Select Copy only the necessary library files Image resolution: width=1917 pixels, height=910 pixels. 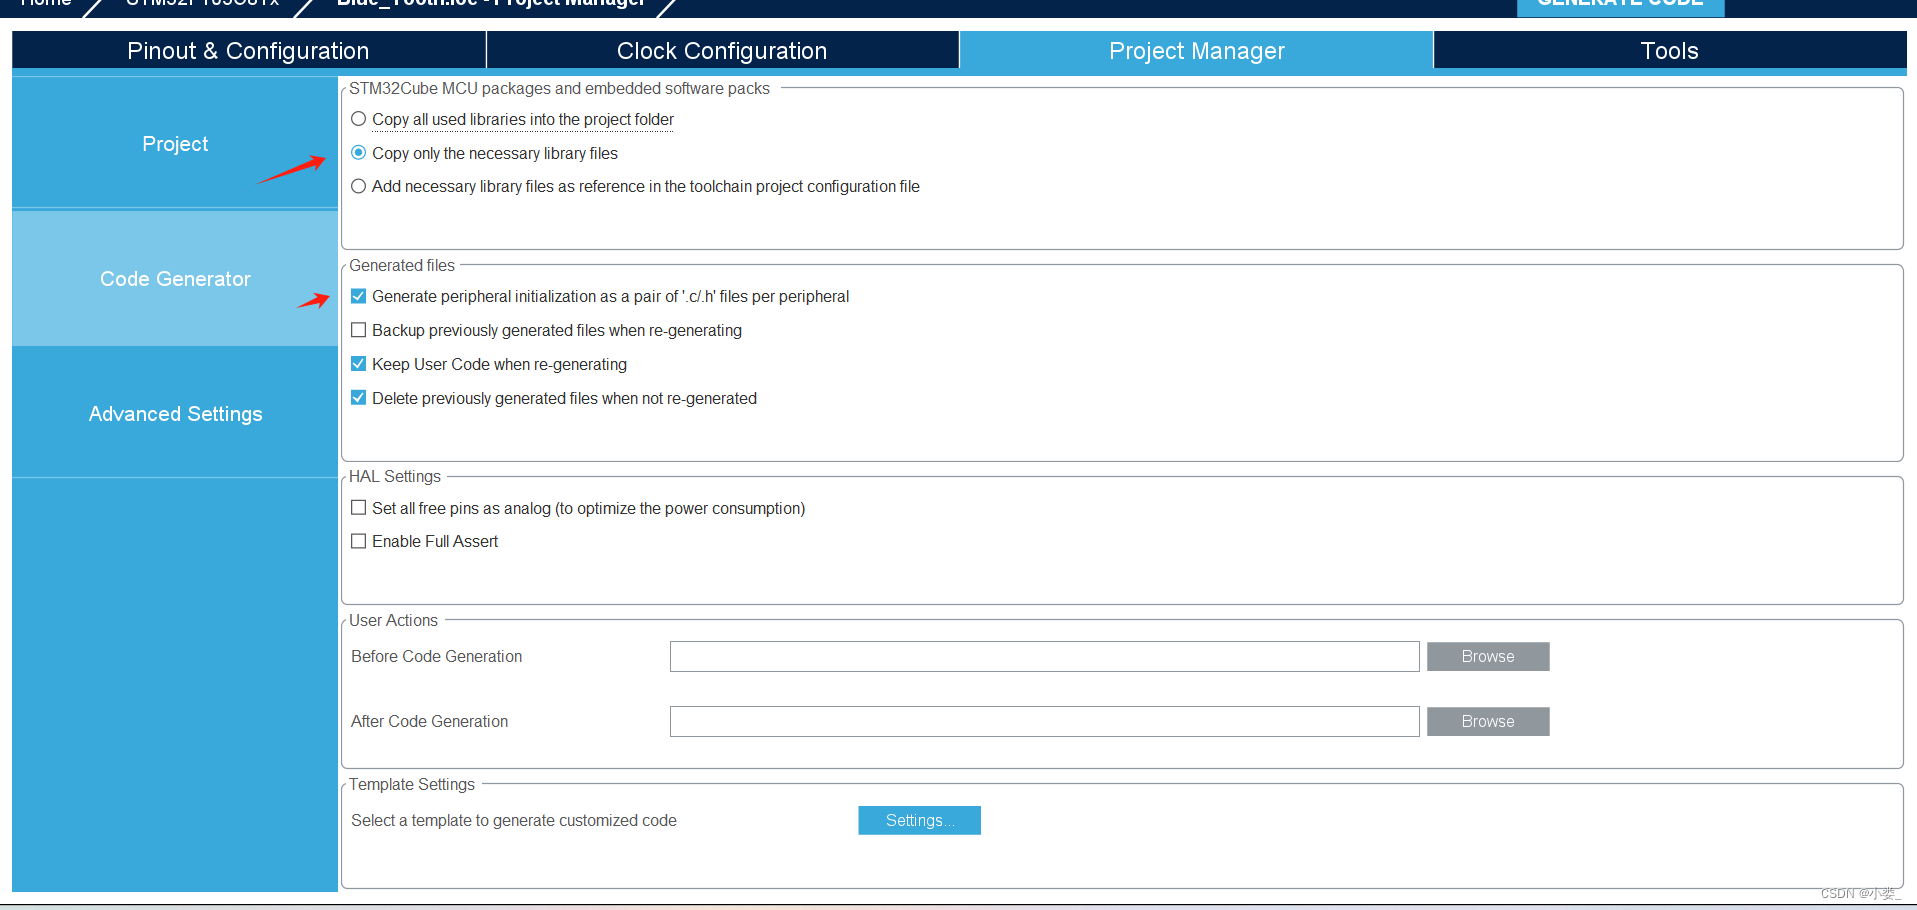click(359, 153)
